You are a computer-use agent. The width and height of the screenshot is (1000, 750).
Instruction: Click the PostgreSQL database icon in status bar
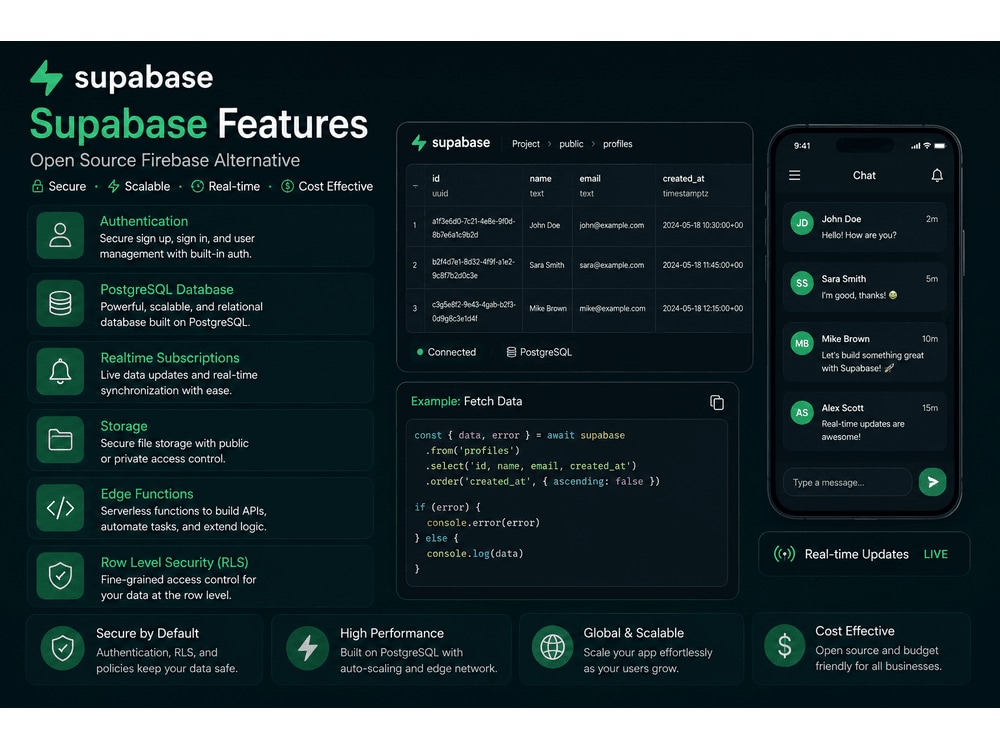[511, 352]
